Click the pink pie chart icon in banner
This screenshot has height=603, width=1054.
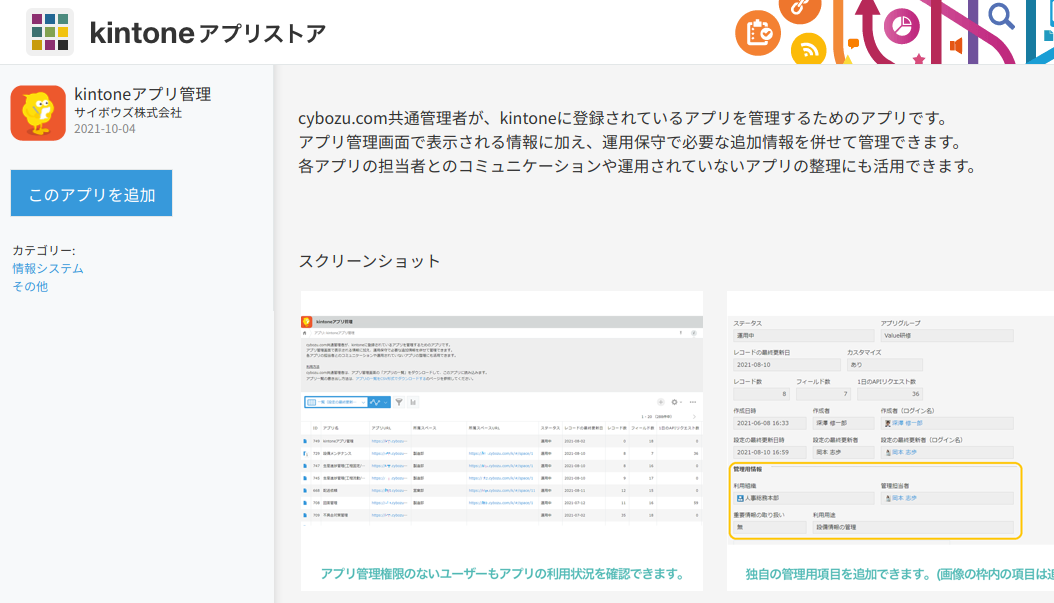tap(901, 28)
